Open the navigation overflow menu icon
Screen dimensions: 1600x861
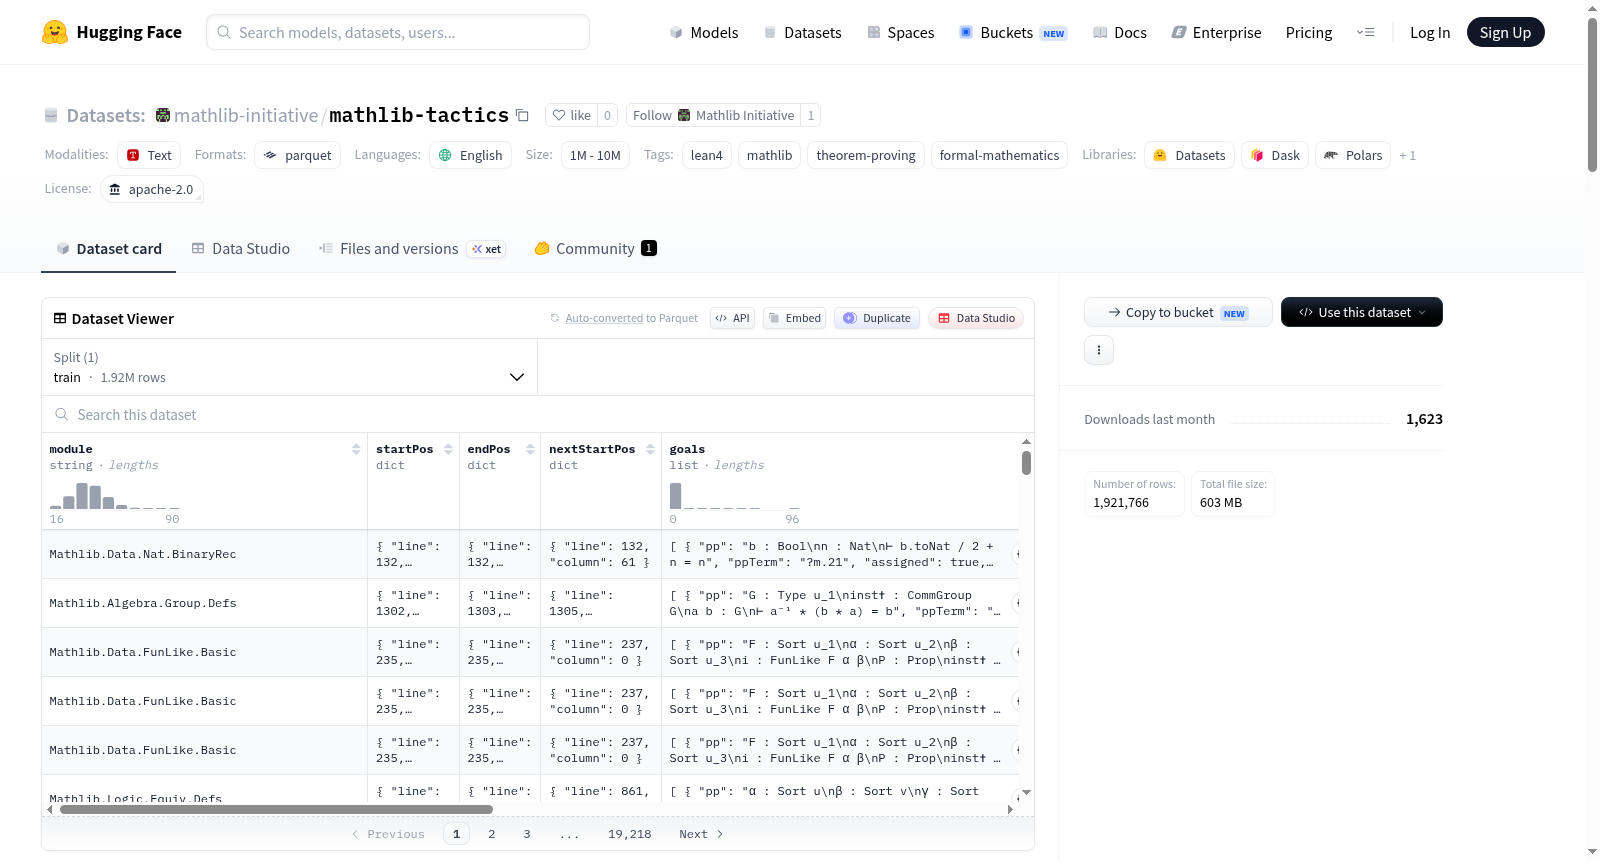tap(1365, 32)
